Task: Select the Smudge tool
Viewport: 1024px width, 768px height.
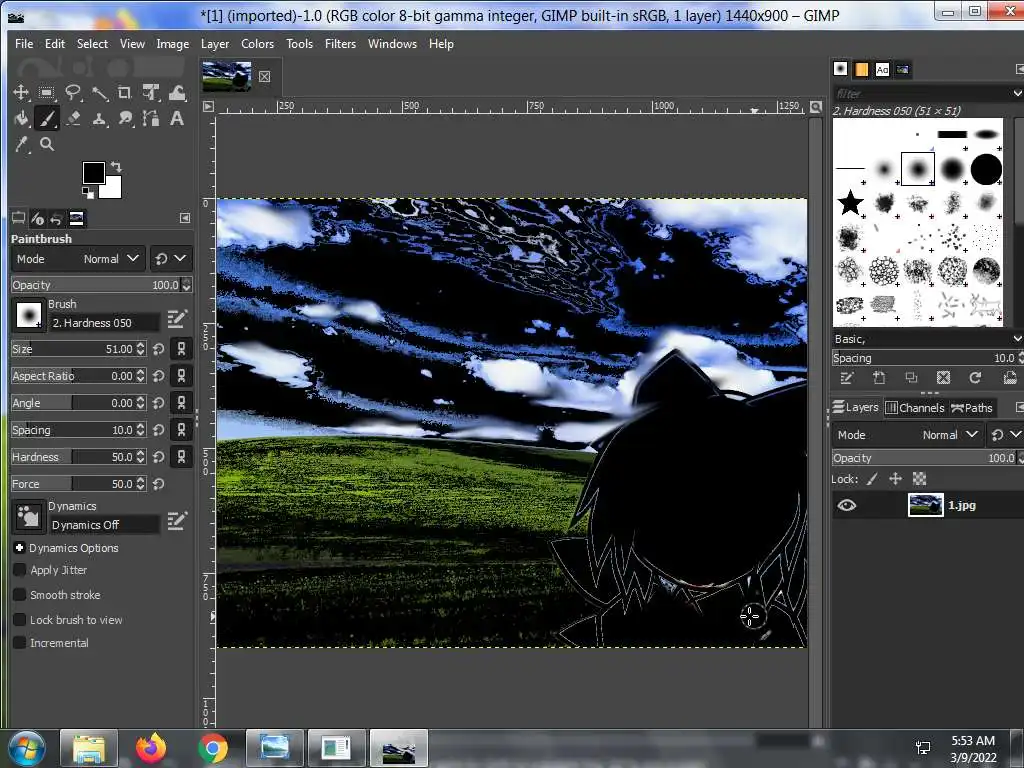Action: (125, 118)
